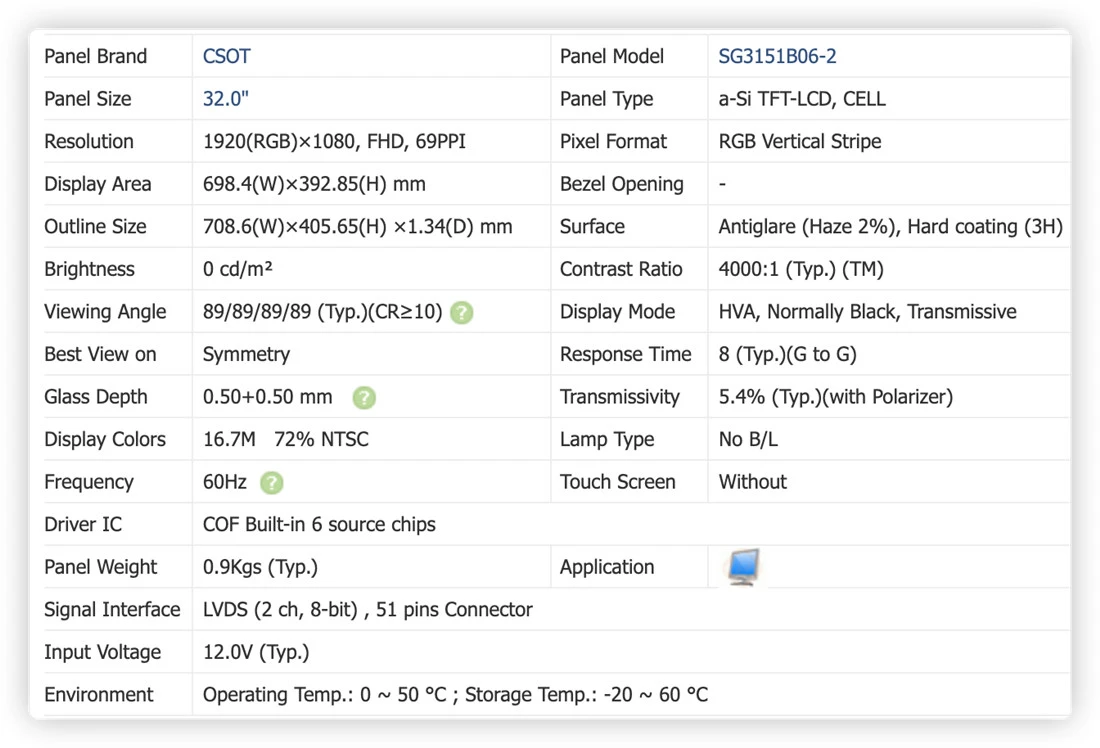This screenshot has width=1100, height=748.
Task: Select the glass depth value 0.50+0.50 mm
Action: point(267,397)
